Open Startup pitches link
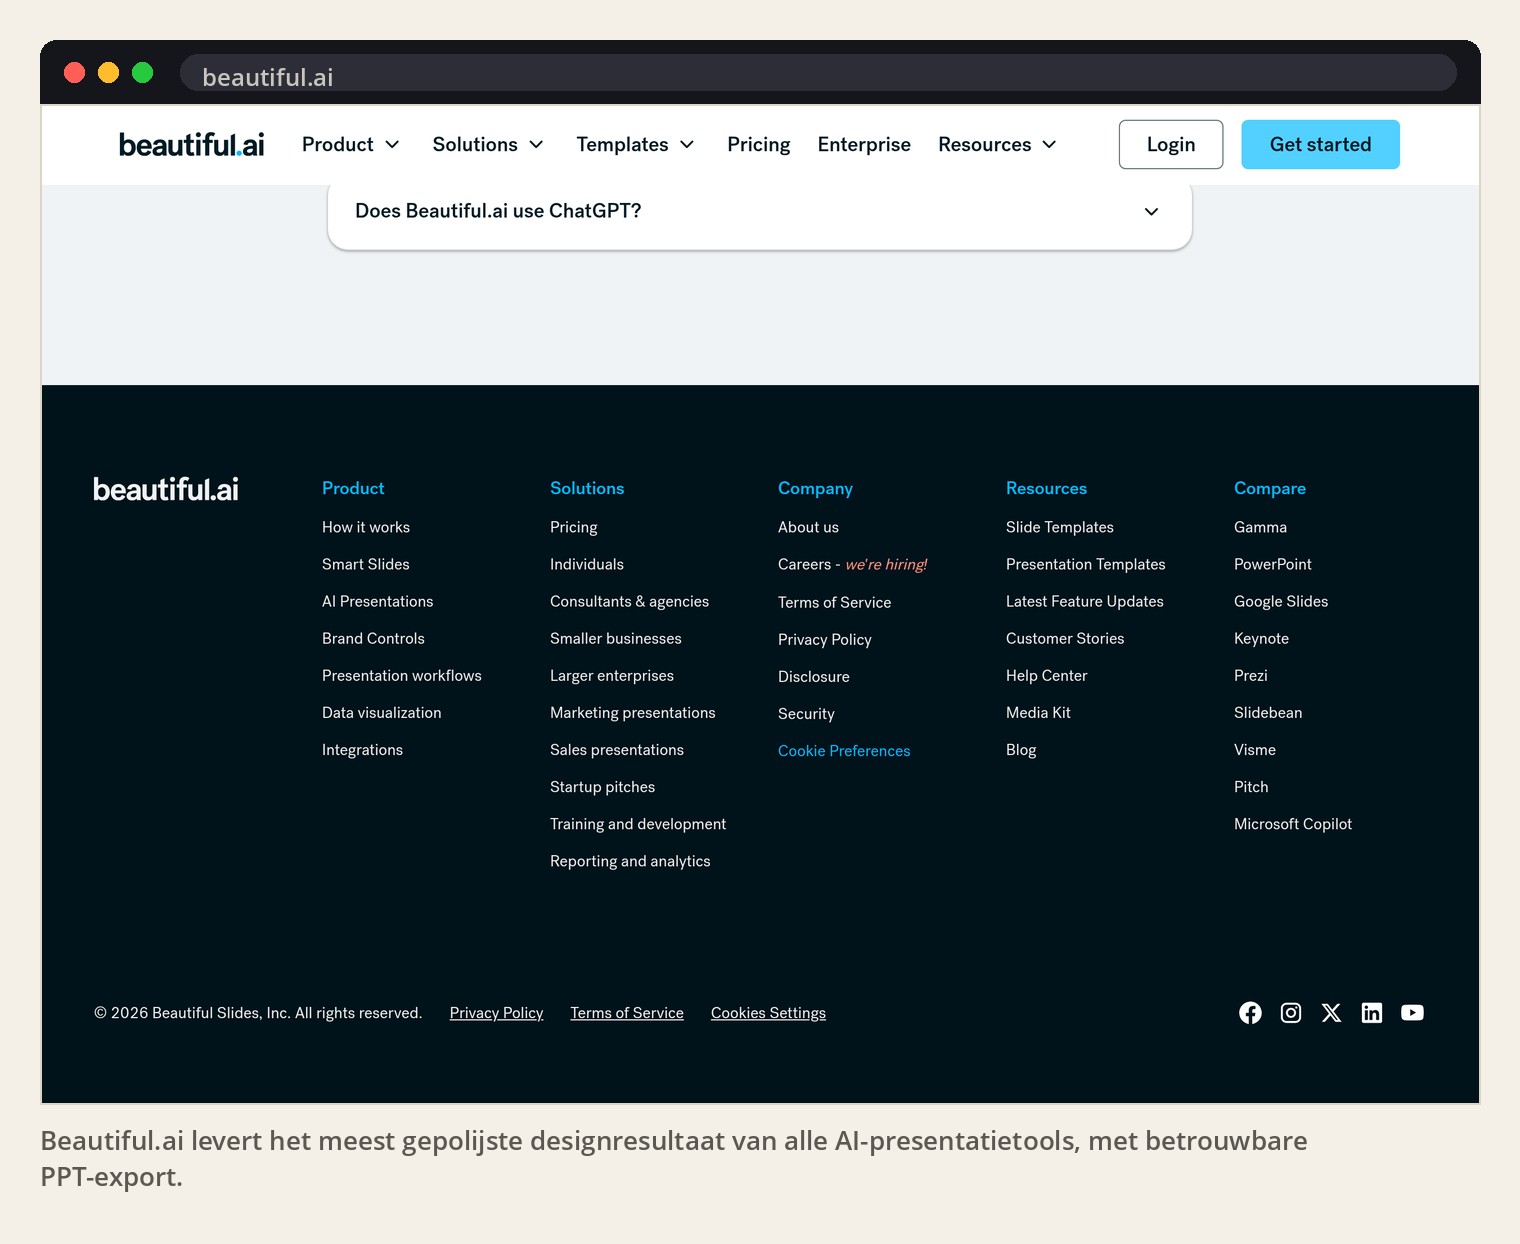 (x=603, y=787)
